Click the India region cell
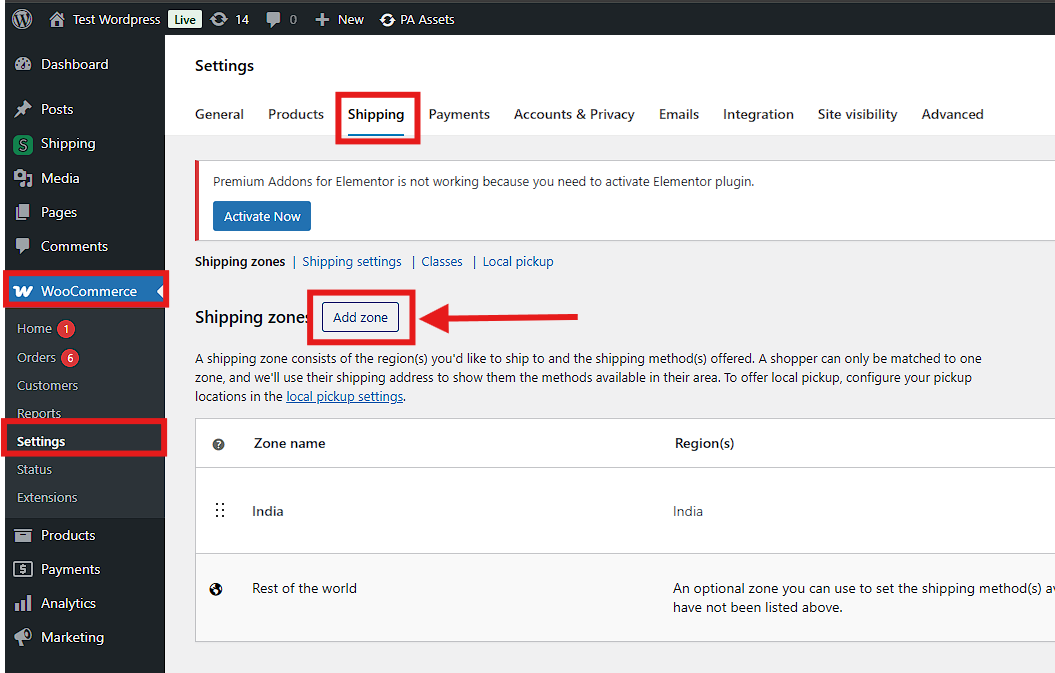The width and height of the screenshot is (1055, 673). tap(688, 511)
